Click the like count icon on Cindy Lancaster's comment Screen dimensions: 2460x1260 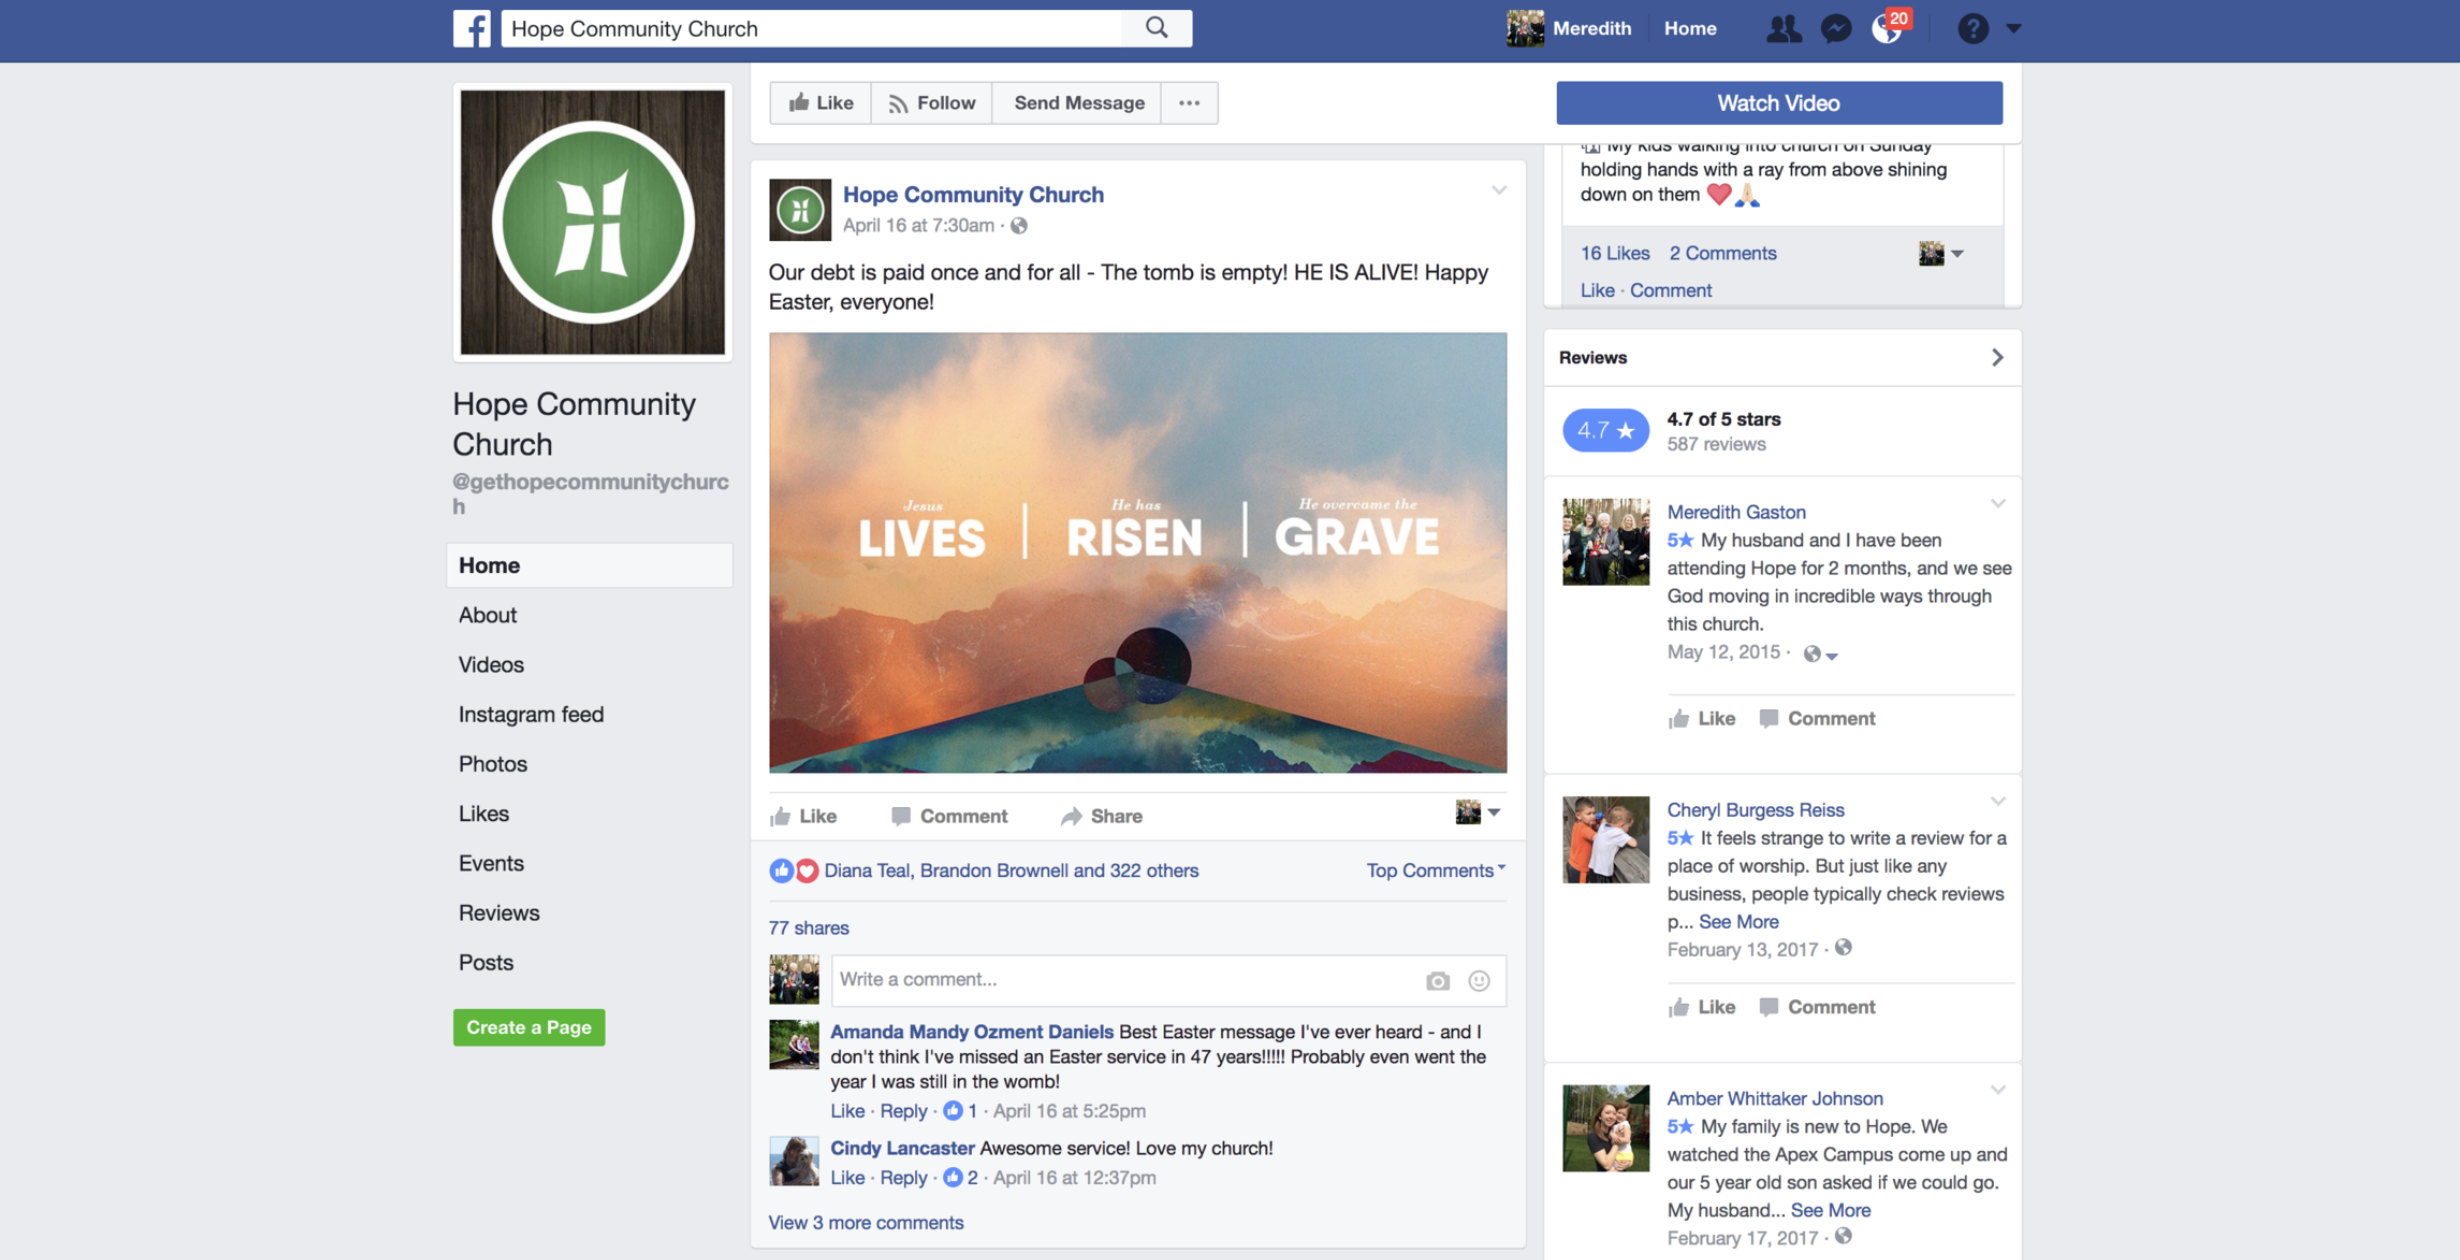coord(953,1177)
